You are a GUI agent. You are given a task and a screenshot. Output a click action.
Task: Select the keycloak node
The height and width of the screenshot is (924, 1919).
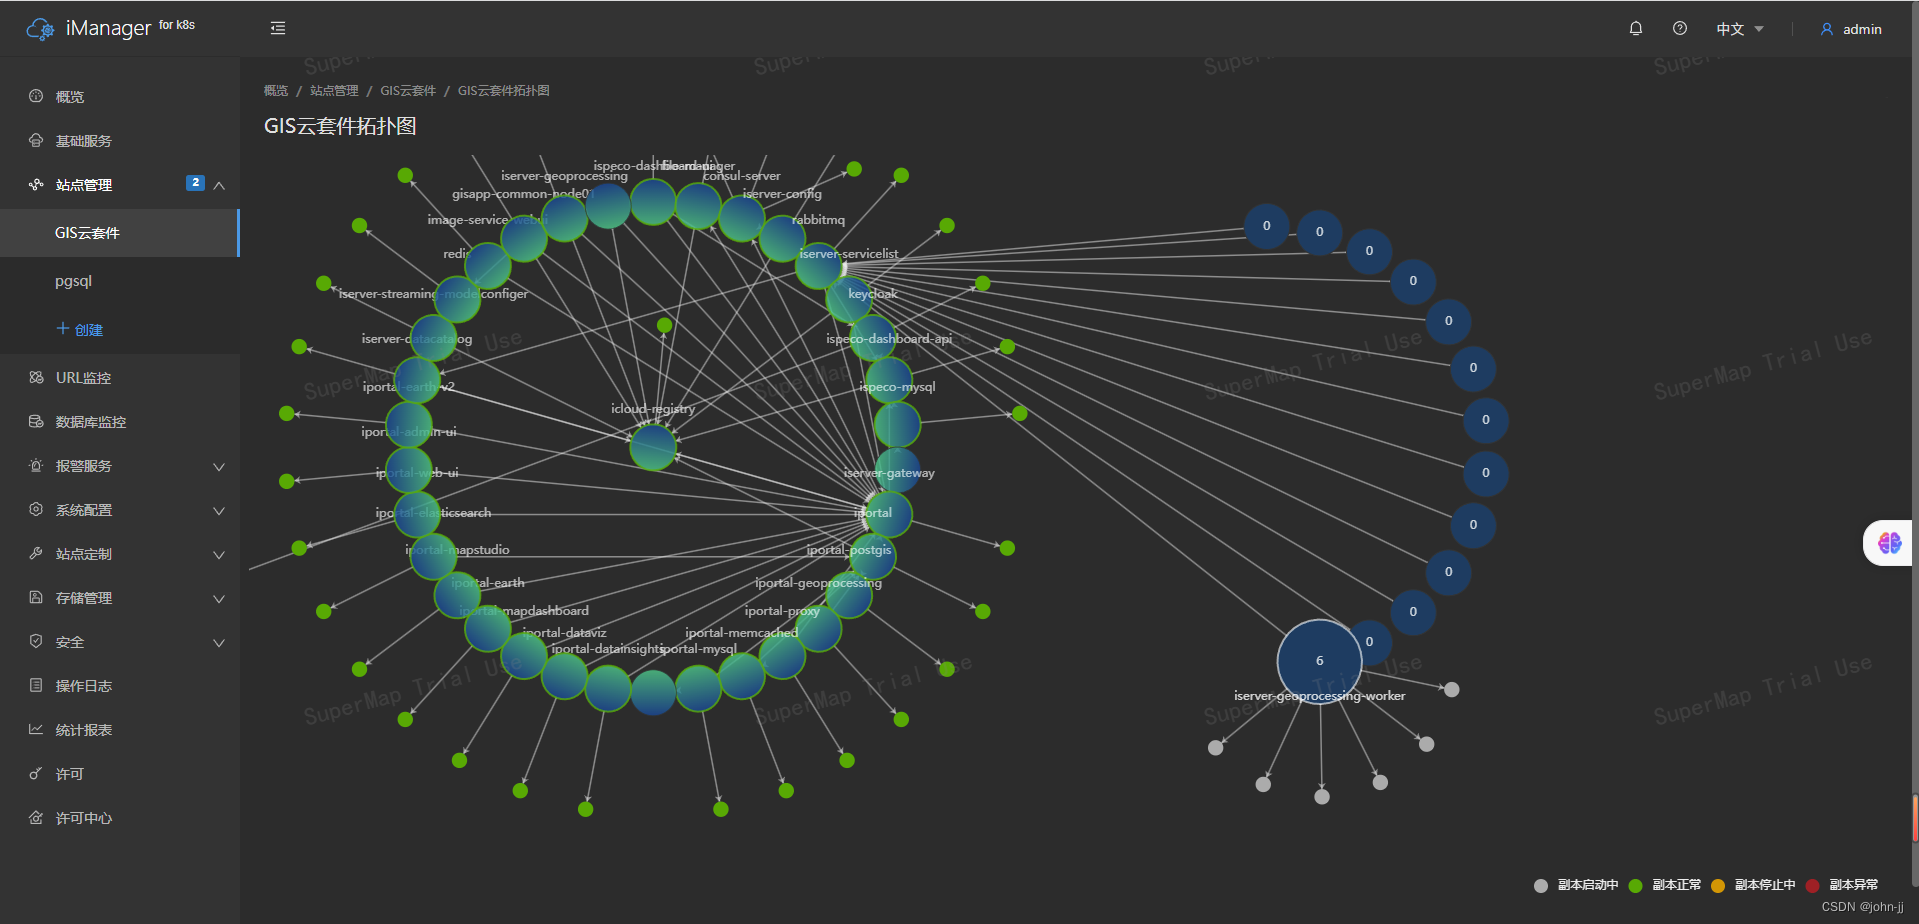(850, 299)
